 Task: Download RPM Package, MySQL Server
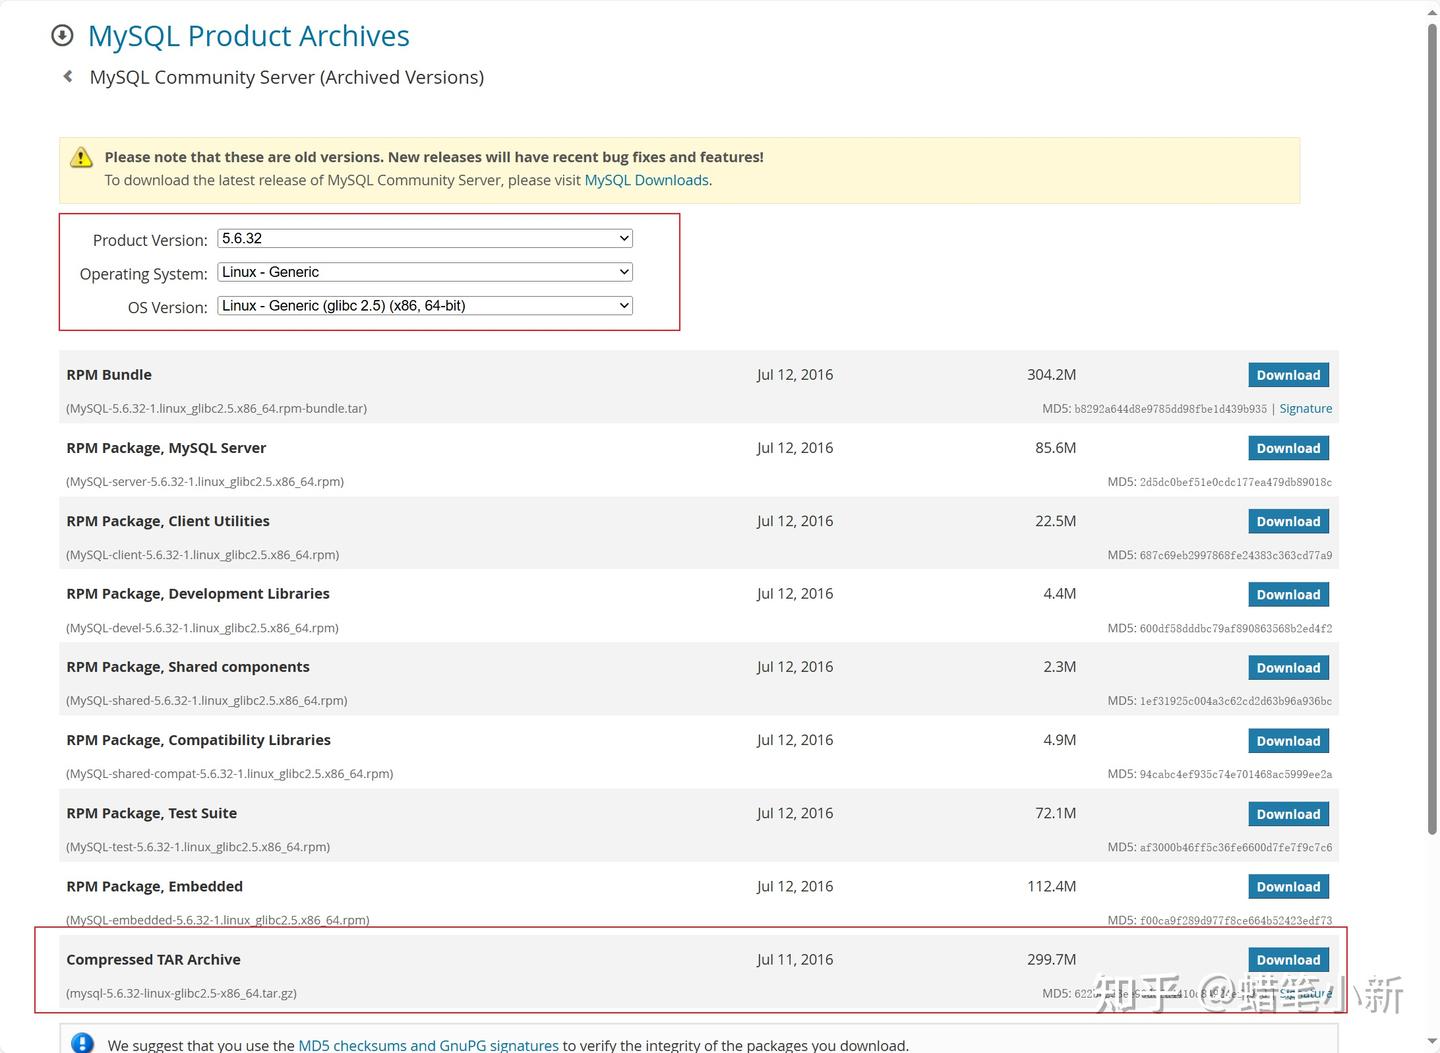tap(1288, 448)
